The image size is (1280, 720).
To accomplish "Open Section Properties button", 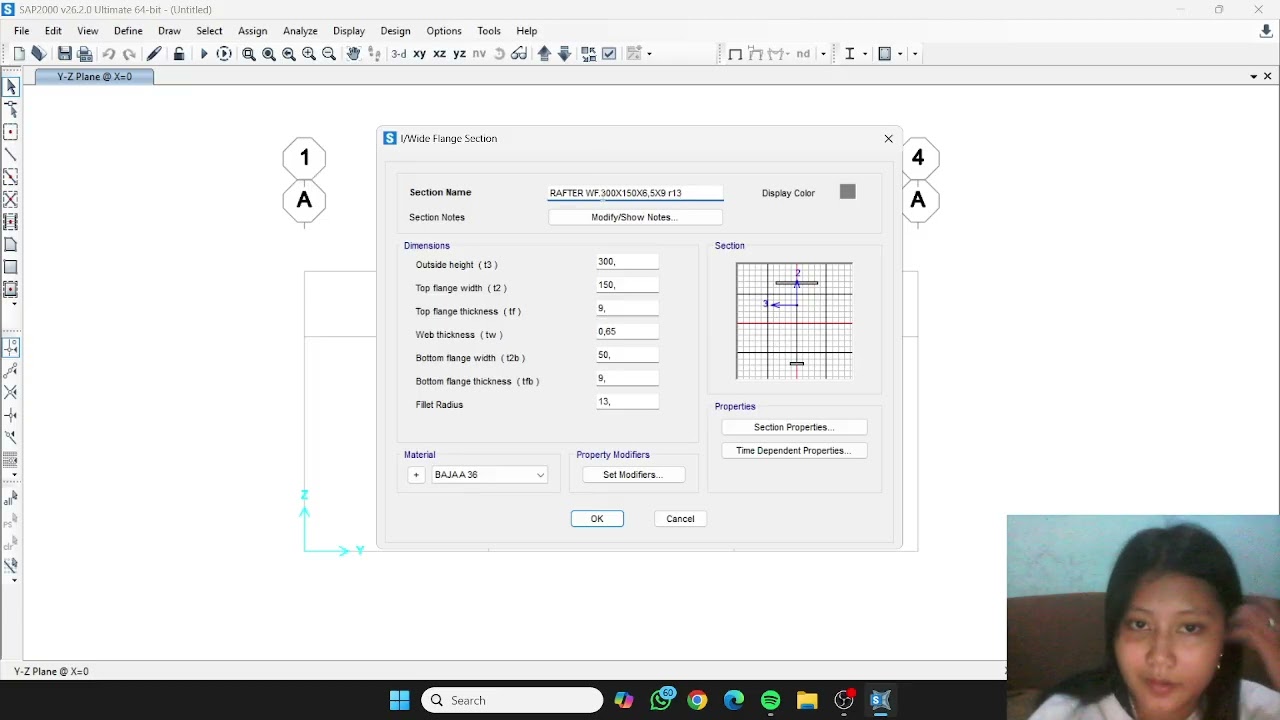I will (794, 427).
